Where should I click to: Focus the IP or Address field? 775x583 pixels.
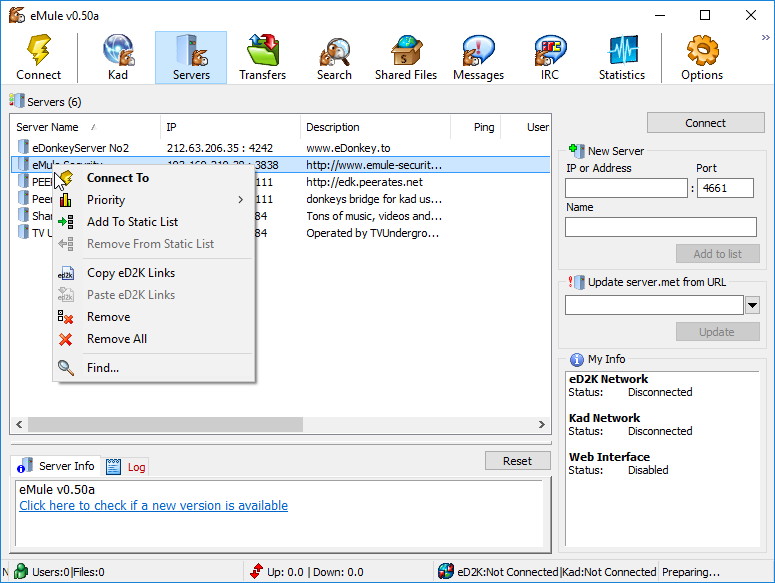click(626, 188)
